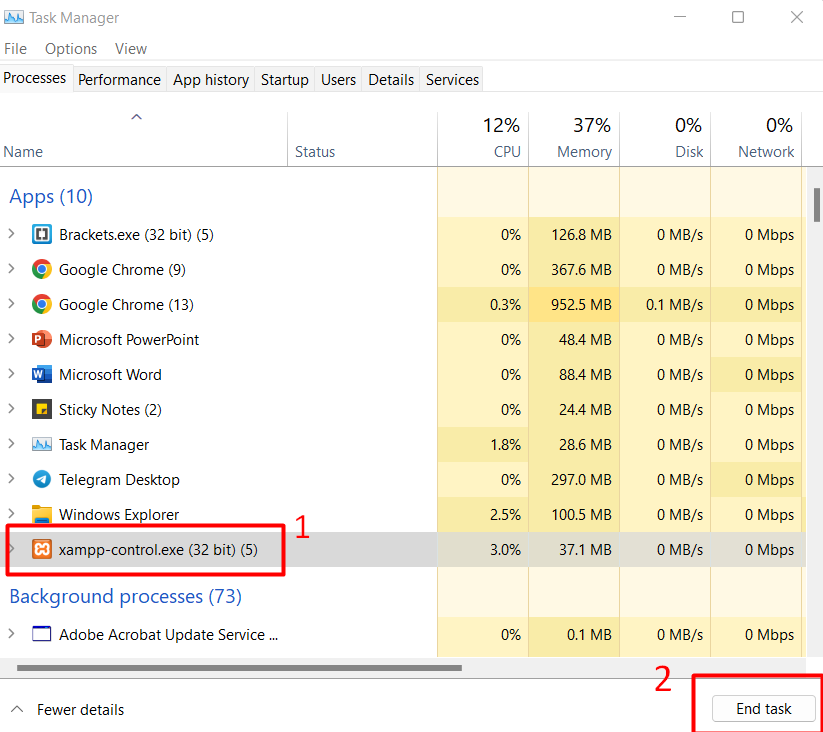Select the xampp-control.exe orange icon
Screen dimensions: 823x732
click(42, 549)
